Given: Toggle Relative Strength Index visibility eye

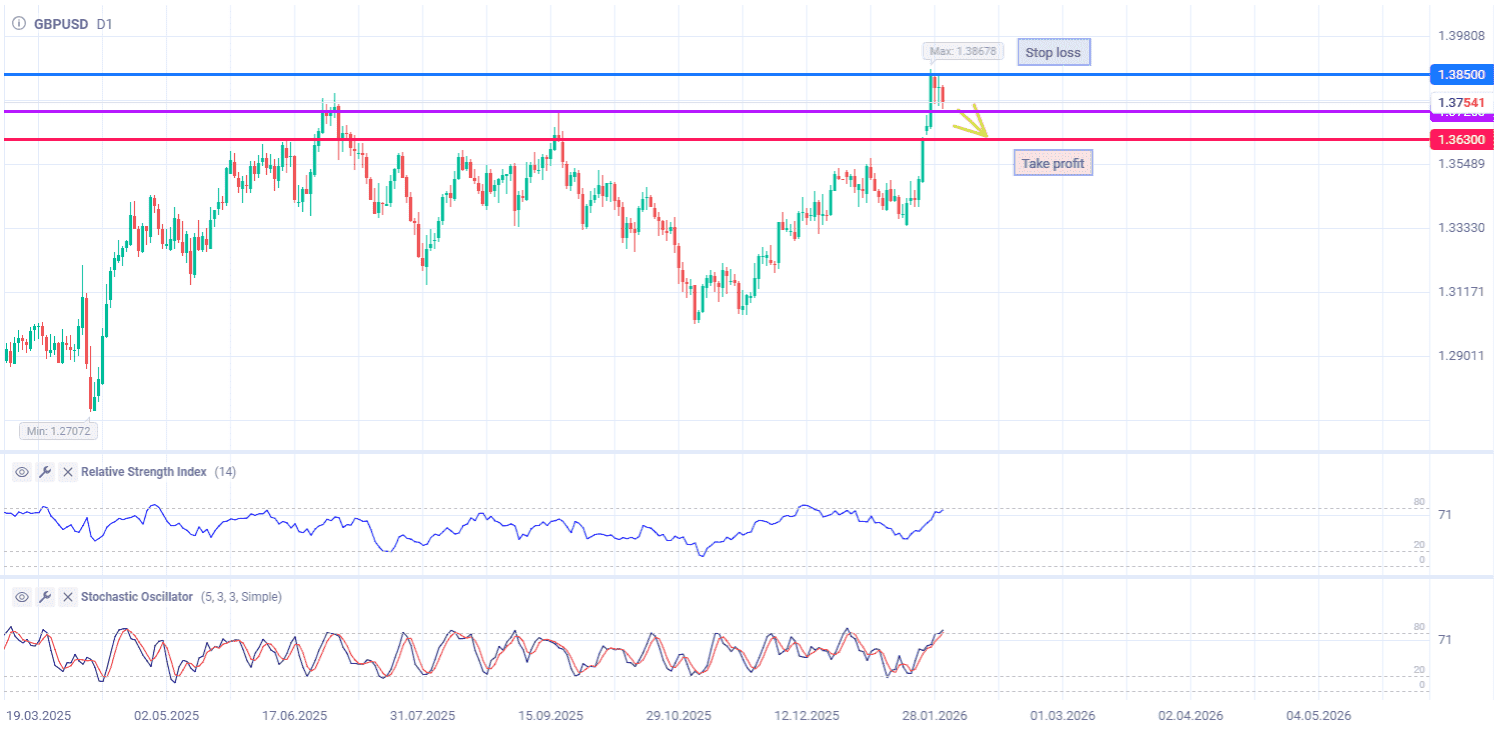Looking at the screenshot, I should pyautogui.click(x=22, y=472).
